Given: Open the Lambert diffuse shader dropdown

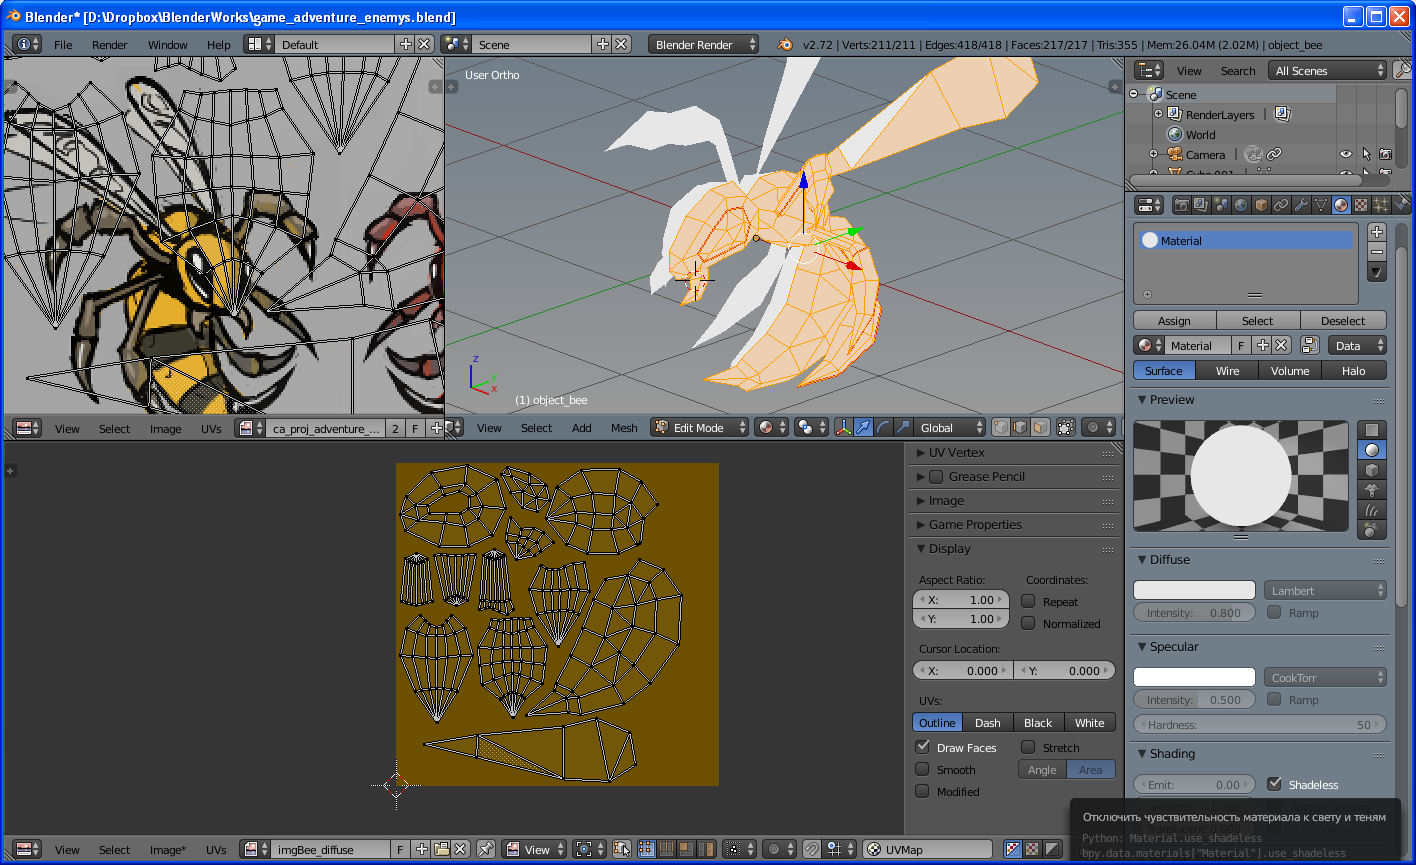Looking at the screenshot, I should pyautogui.click(x=1325, y=590).
